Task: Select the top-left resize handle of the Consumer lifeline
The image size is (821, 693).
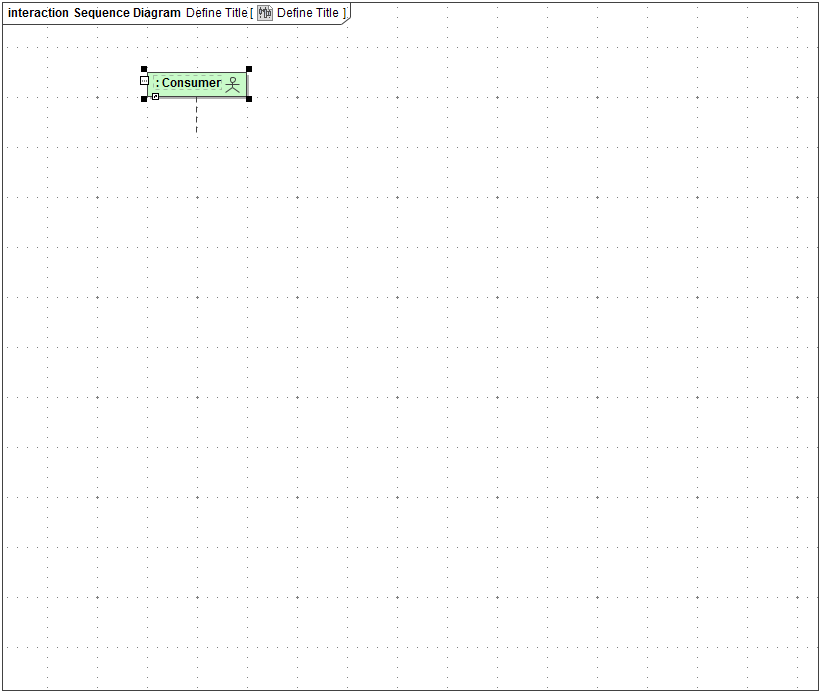Action: click(144, 69)
